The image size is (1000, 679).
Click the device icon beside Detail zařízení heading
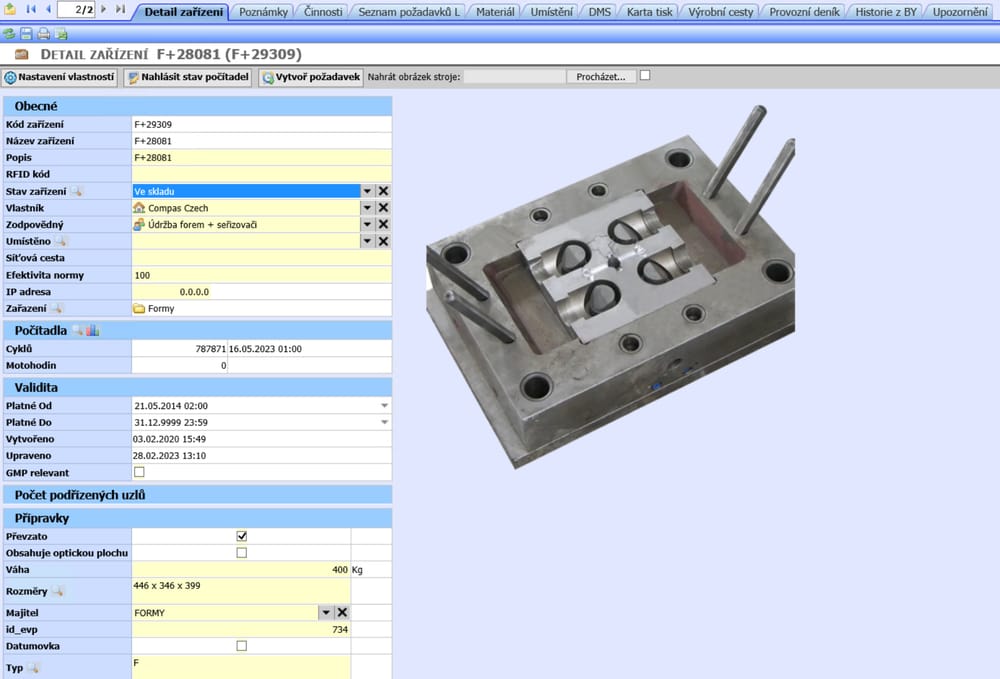(22, 55)
